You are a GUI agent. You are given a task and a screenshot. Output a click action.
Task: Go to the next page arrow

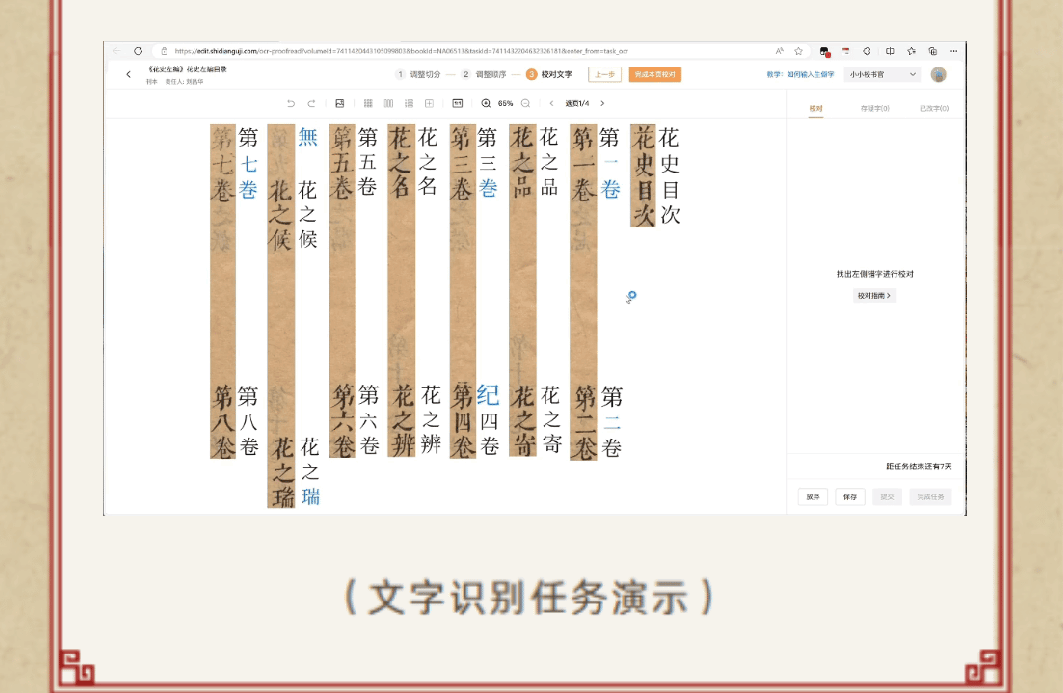pyautogui.click(x=602, y=103)
